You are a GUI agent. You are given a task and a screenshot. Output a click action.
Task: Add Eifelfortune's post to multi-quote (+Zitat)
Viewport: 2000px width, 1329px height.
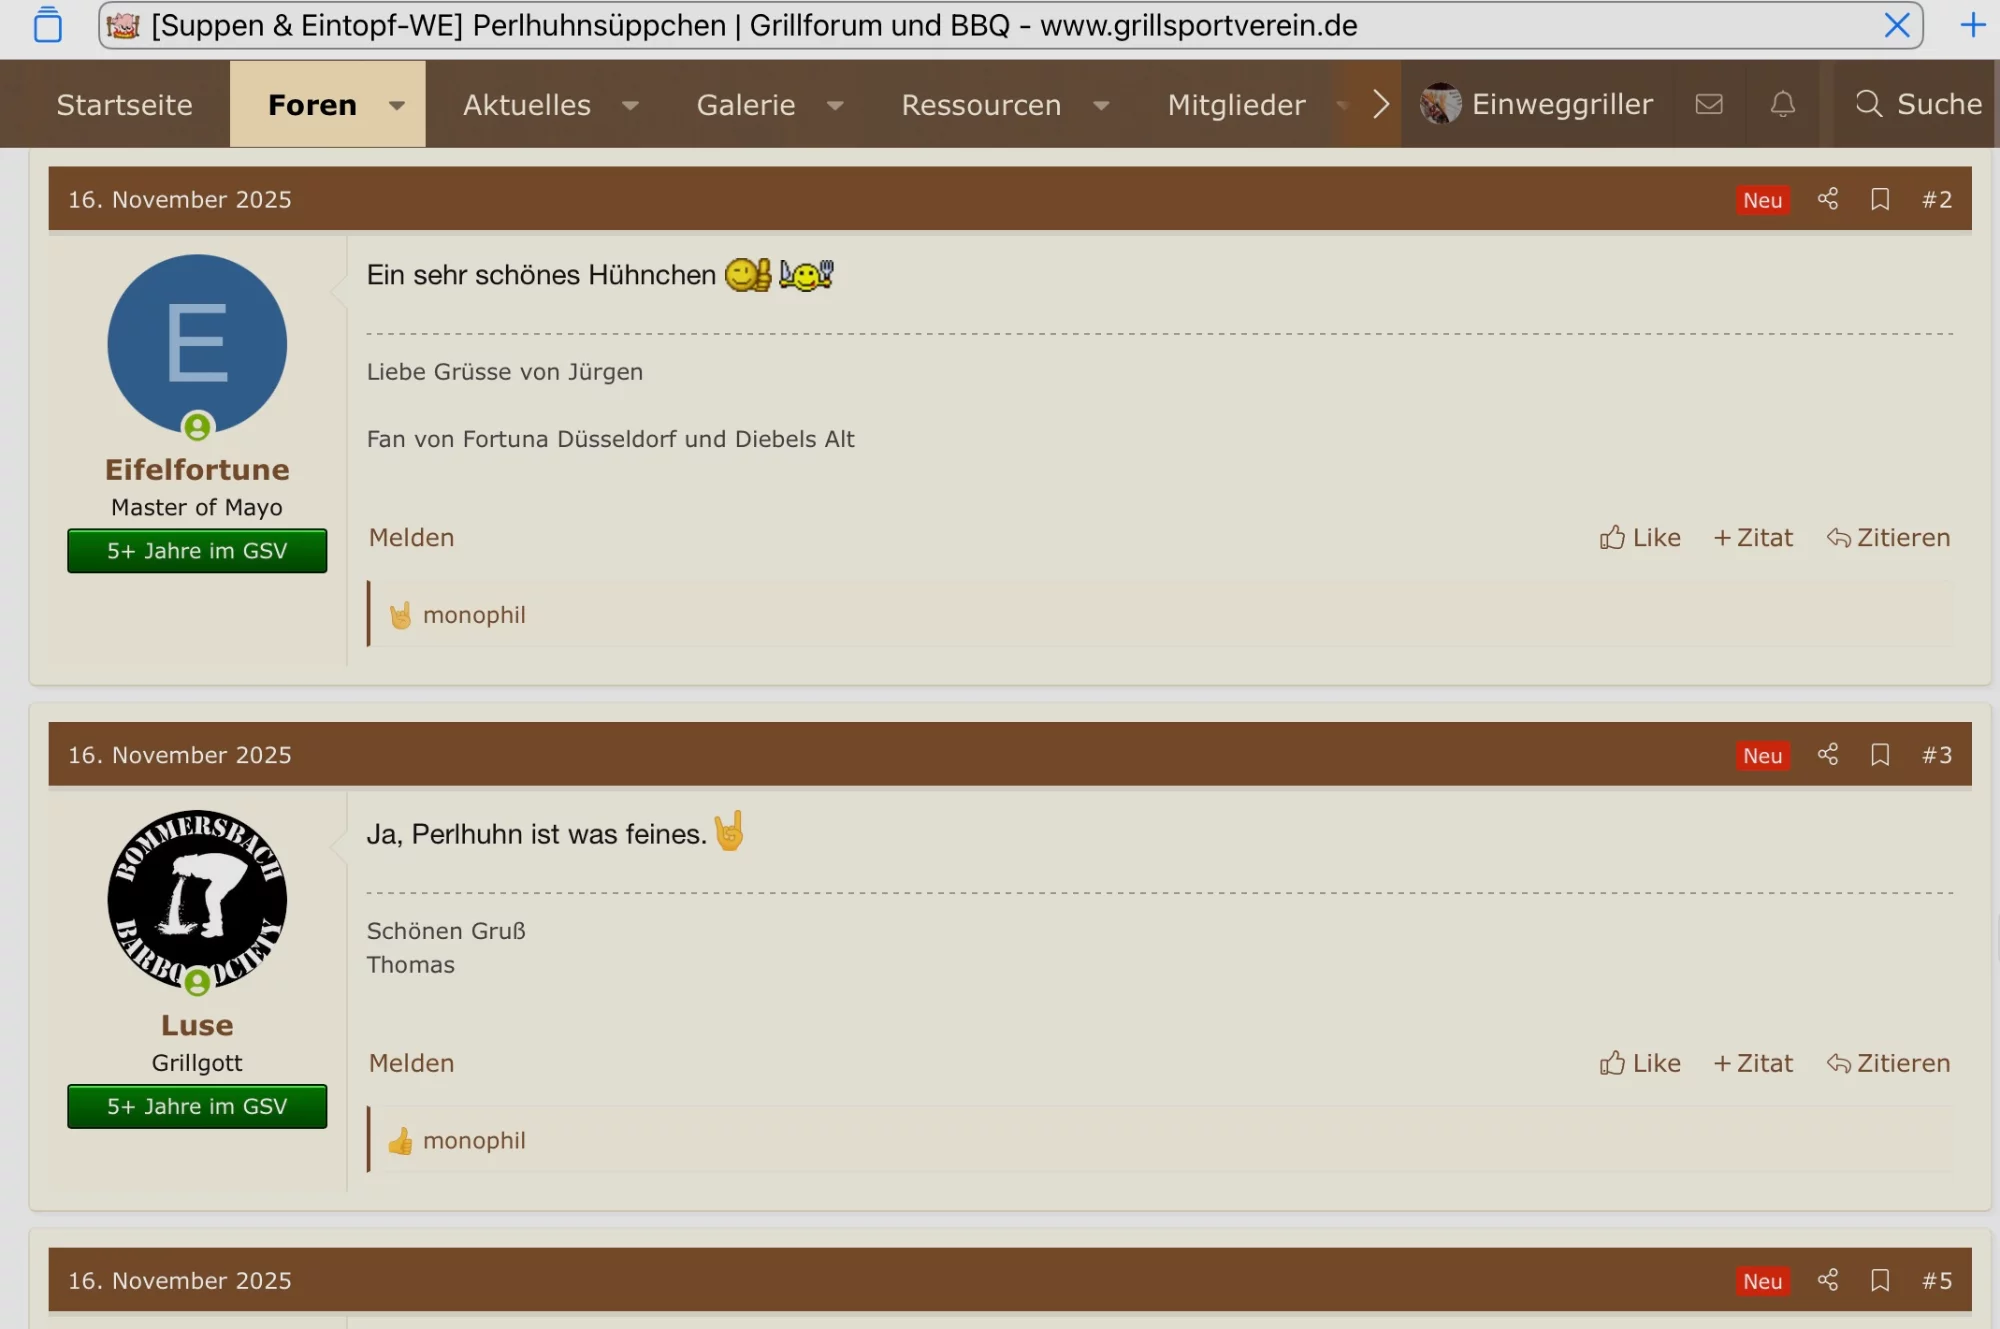pyautogui.click(x=1753, y=537)
